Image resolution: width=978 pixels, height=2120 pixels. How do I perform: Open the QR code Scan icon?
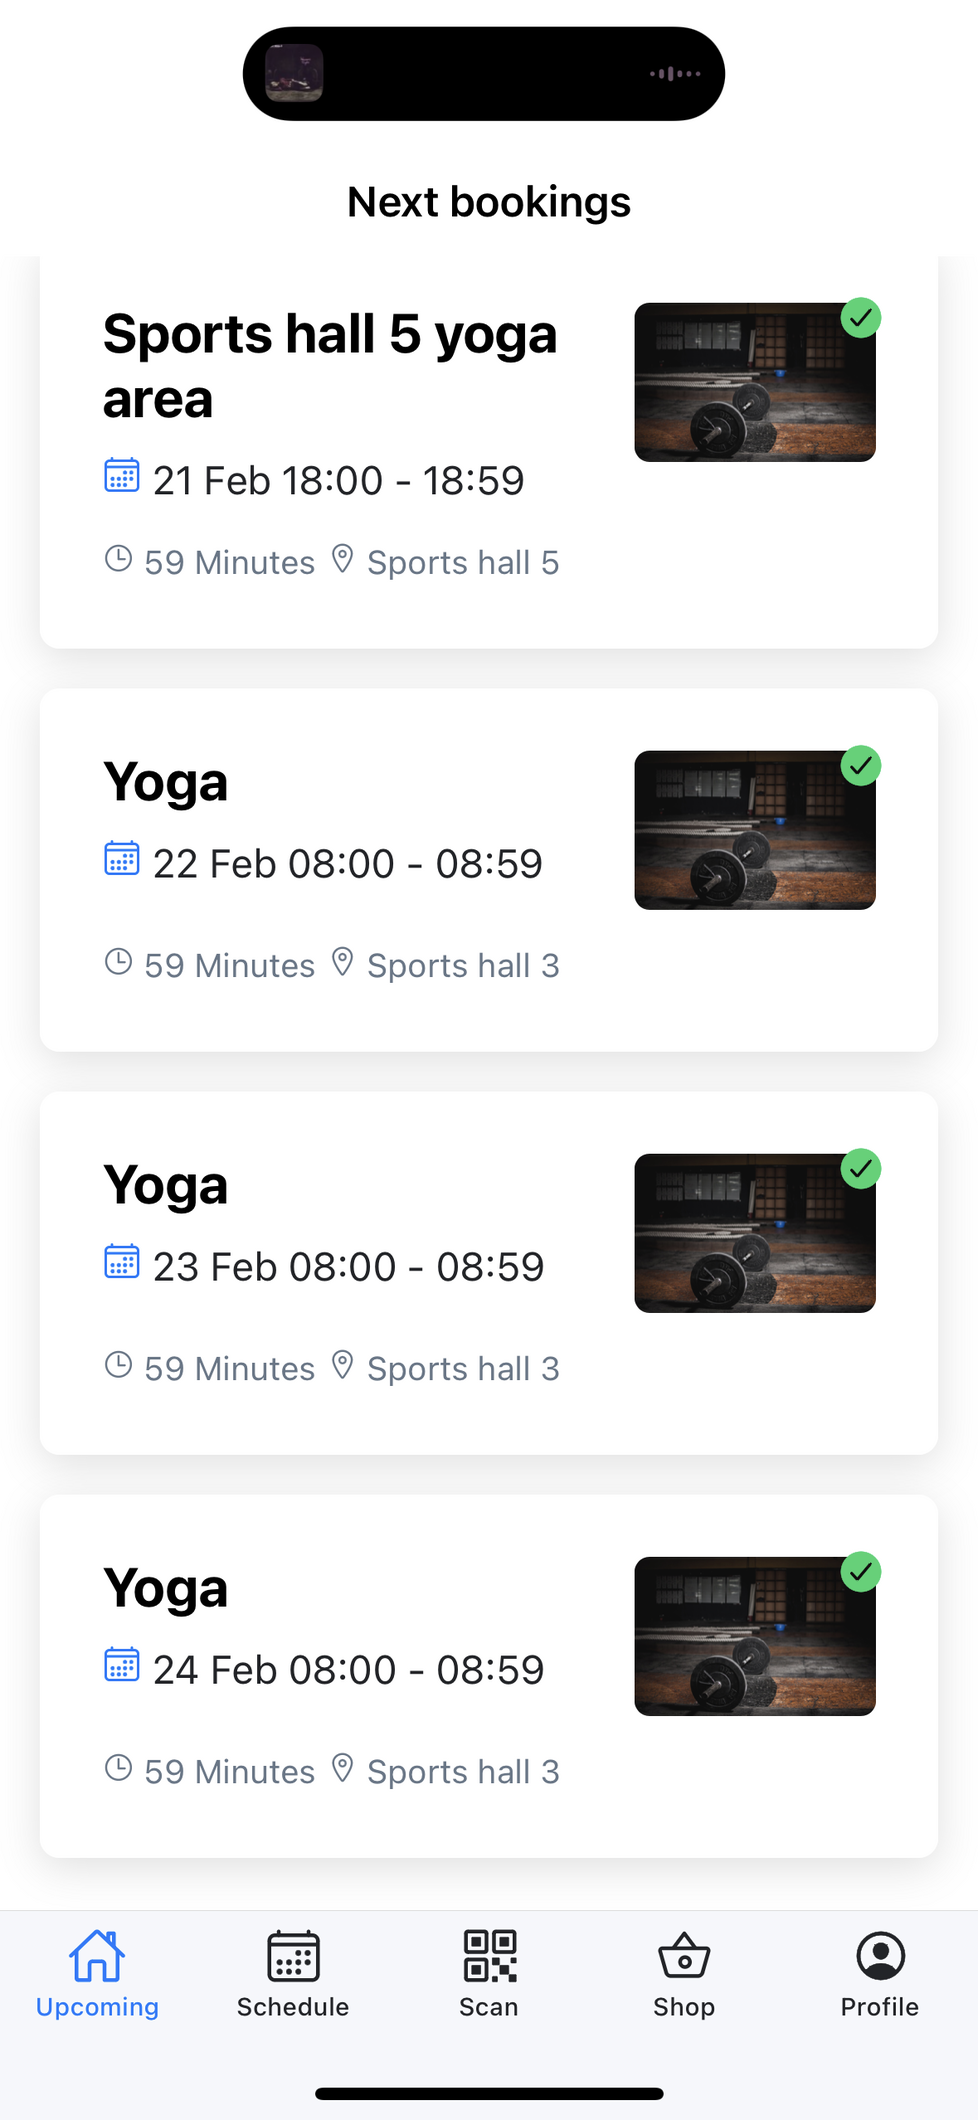[x=489, y=1955]
